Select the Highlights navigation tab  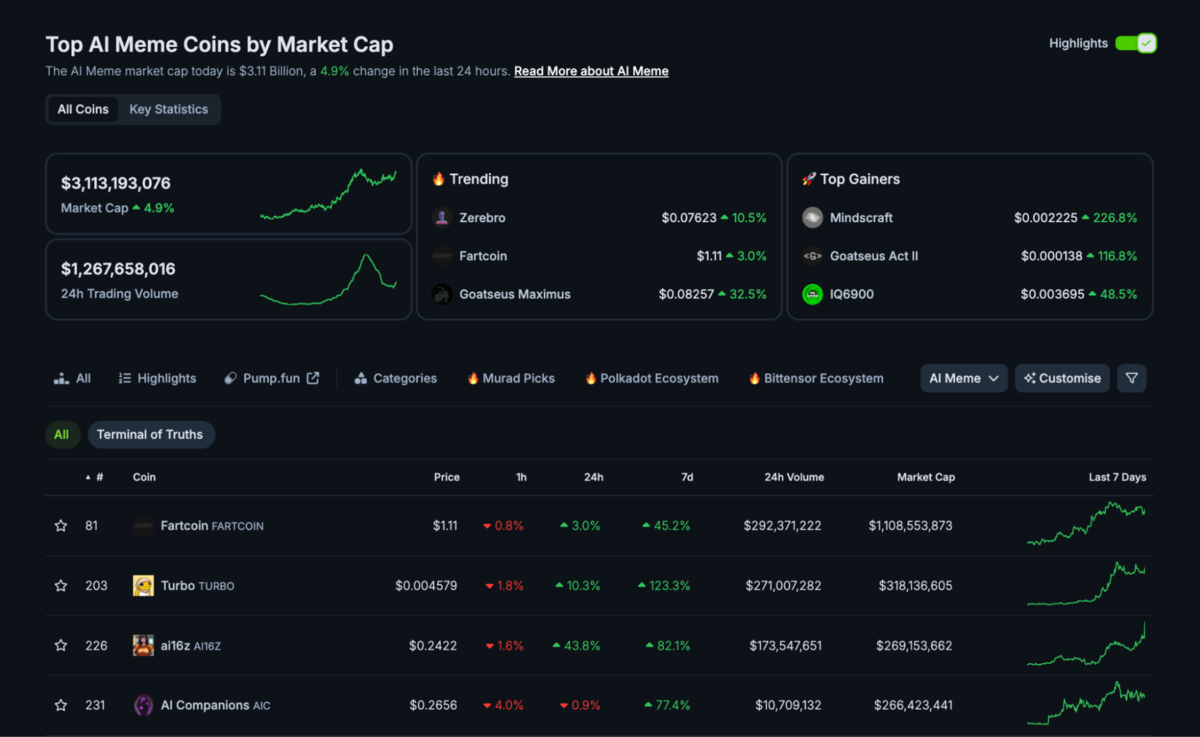[157, 378]
